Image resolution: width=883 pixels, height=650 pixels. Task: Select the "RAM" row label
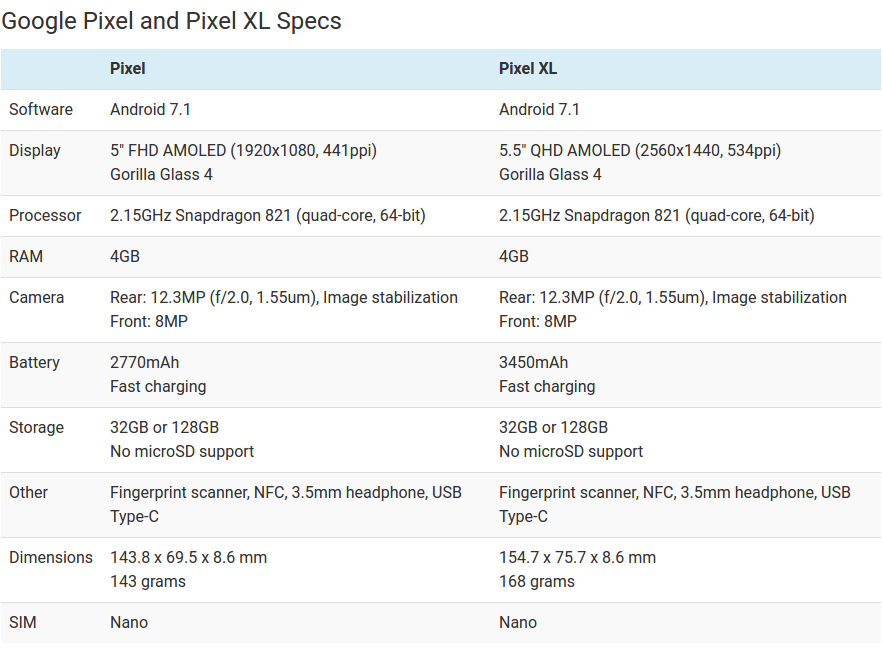[26, 257]
